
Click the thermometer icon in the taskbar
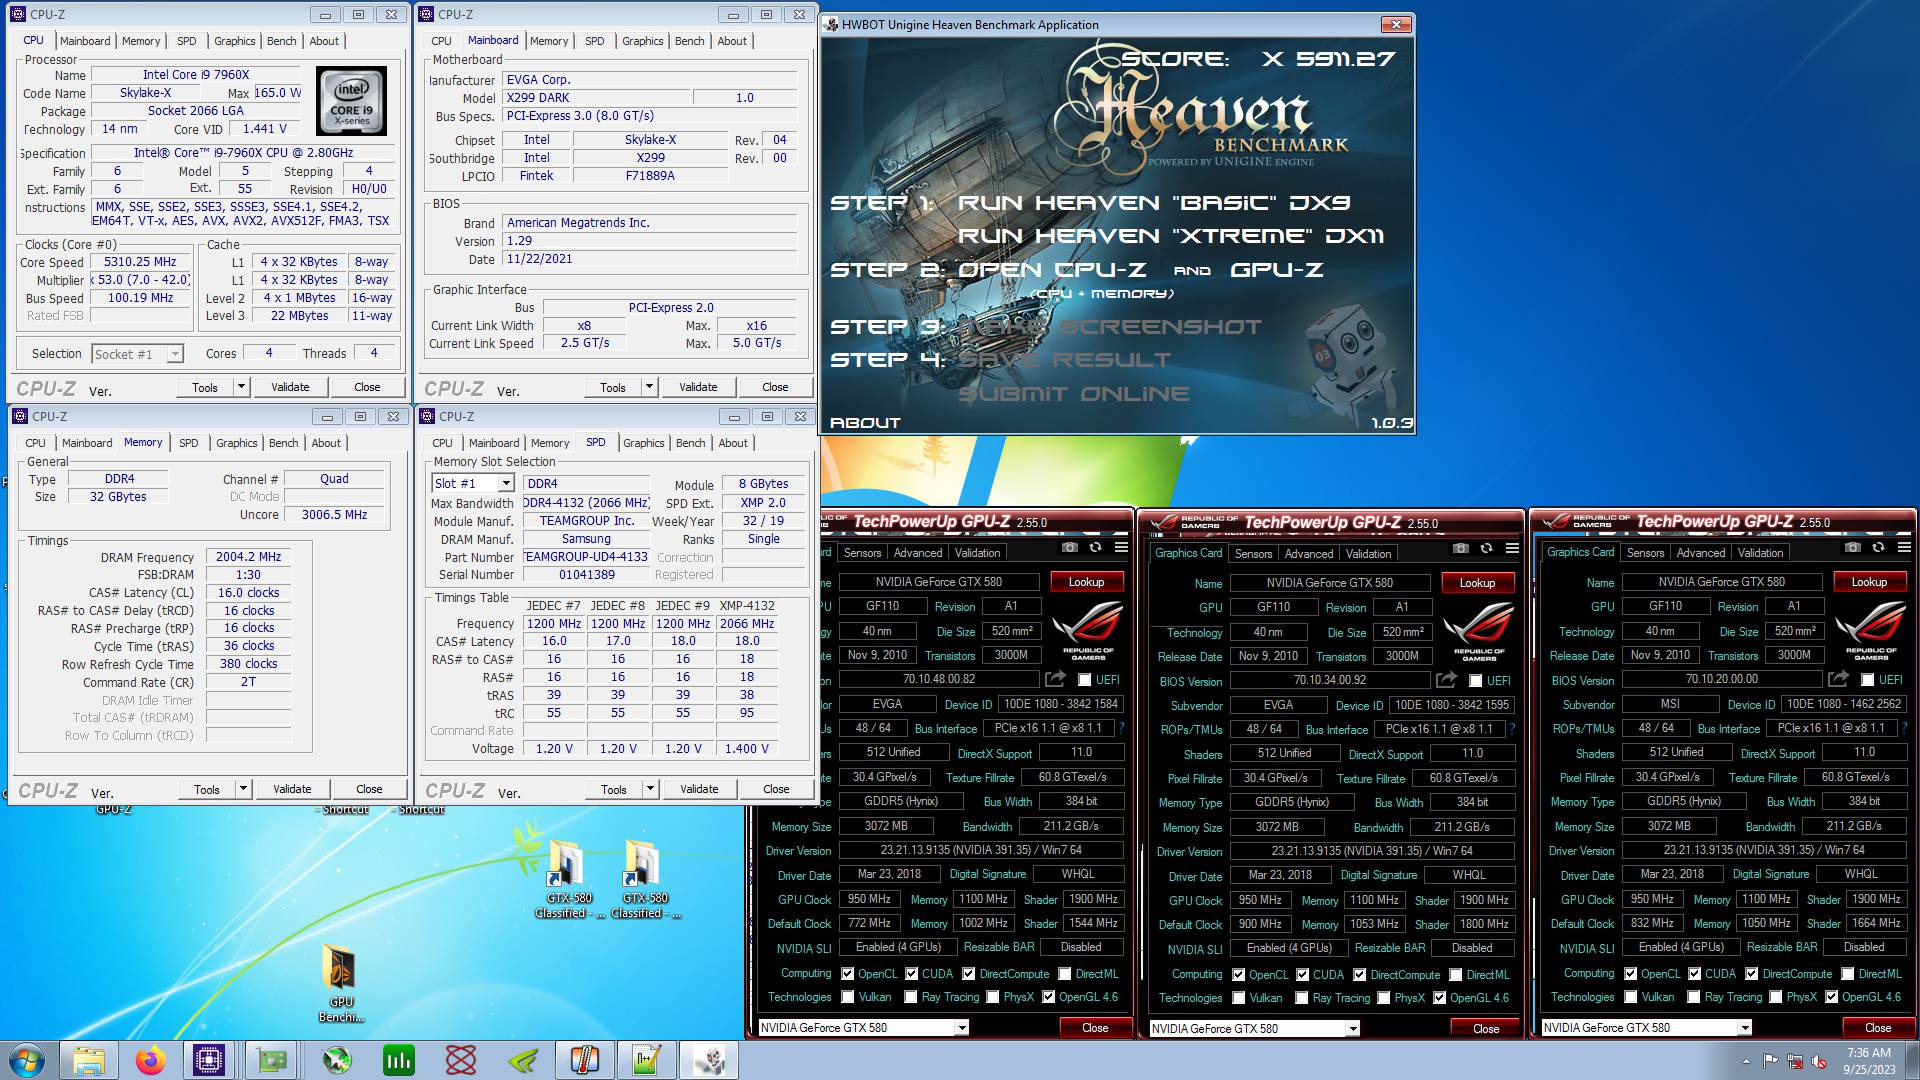click(585, 1060)
